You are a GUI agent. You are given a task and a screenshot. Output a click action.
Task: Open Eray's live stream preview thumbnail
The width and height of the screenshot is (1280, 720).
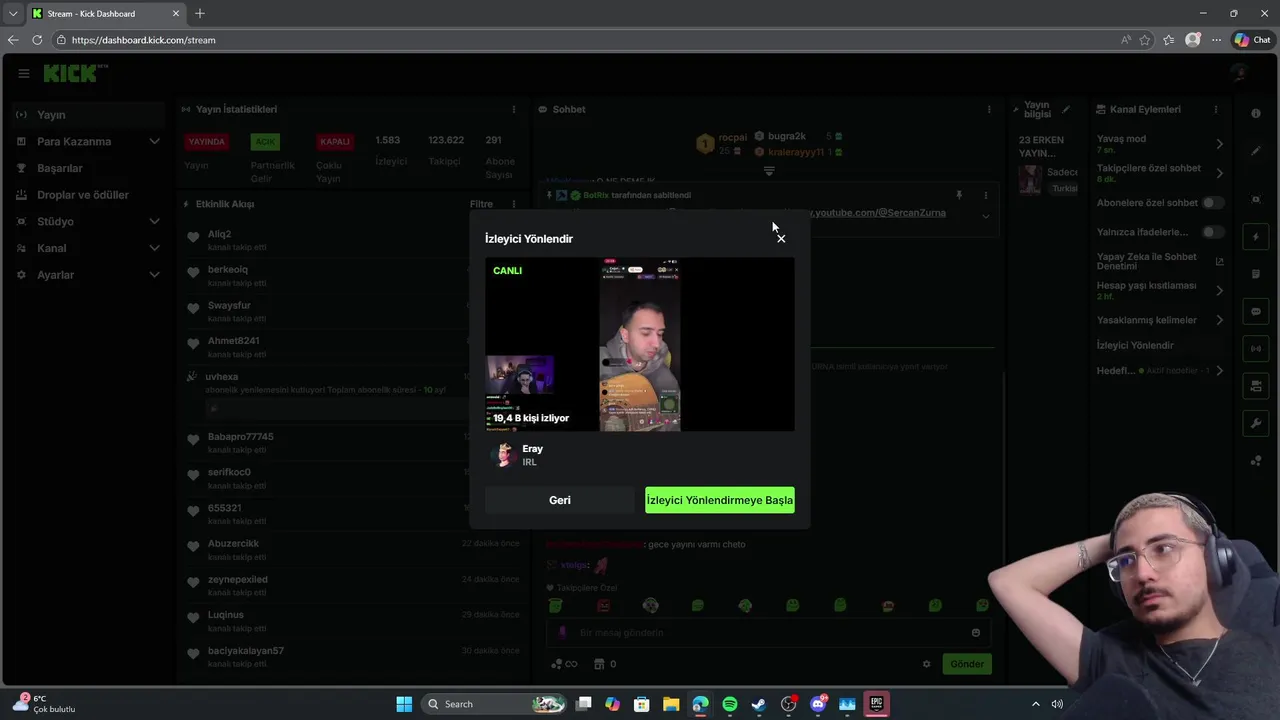[x=640, y=345]
